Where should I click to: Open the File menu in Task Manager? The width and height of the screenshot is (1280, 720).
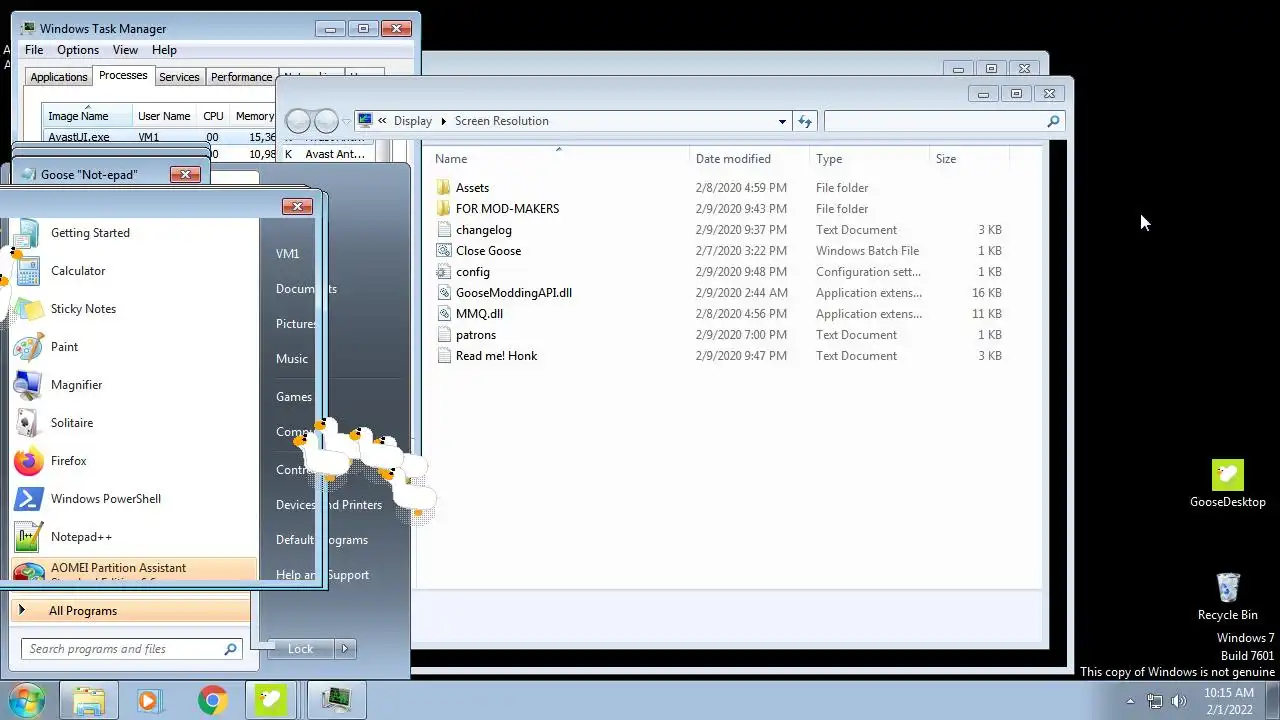tap(34, 50)
